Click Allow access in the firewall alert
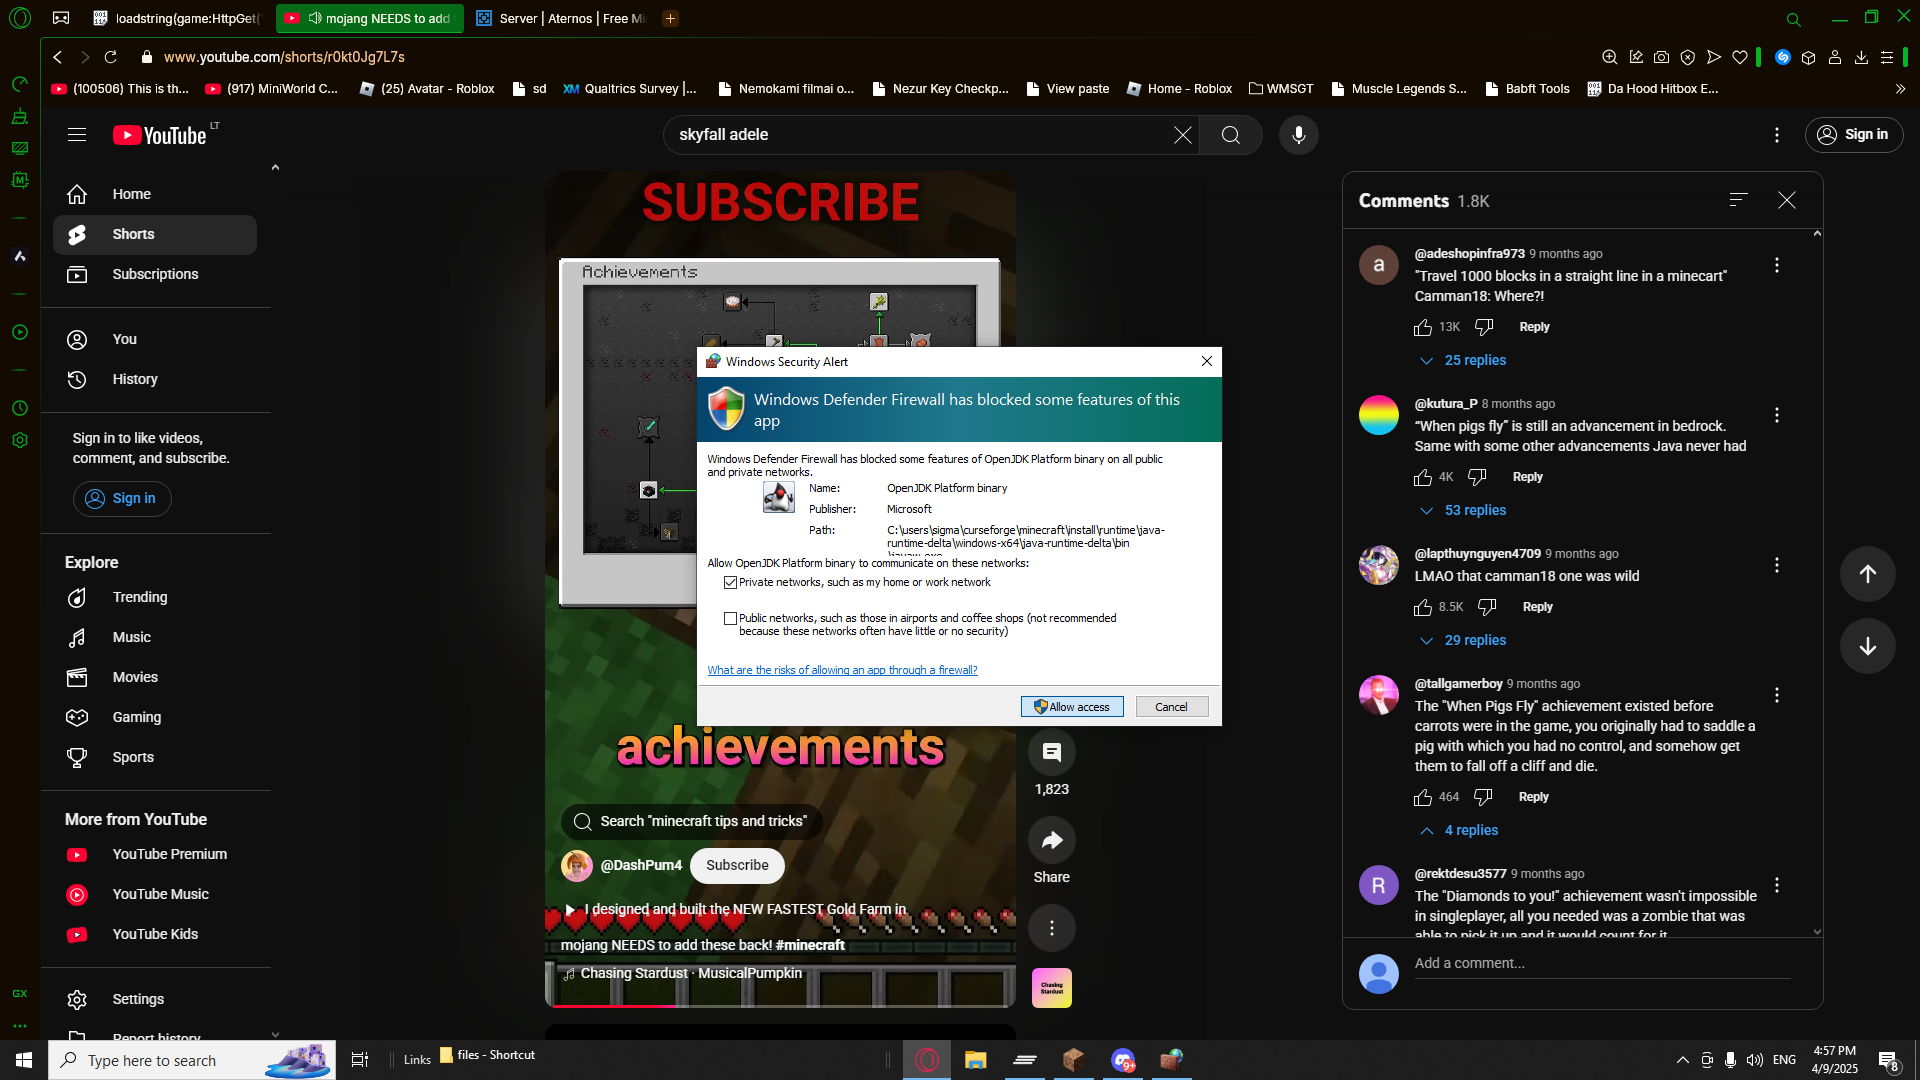The height and width of the screenshot is (1080, 1920). point(1072,706)
